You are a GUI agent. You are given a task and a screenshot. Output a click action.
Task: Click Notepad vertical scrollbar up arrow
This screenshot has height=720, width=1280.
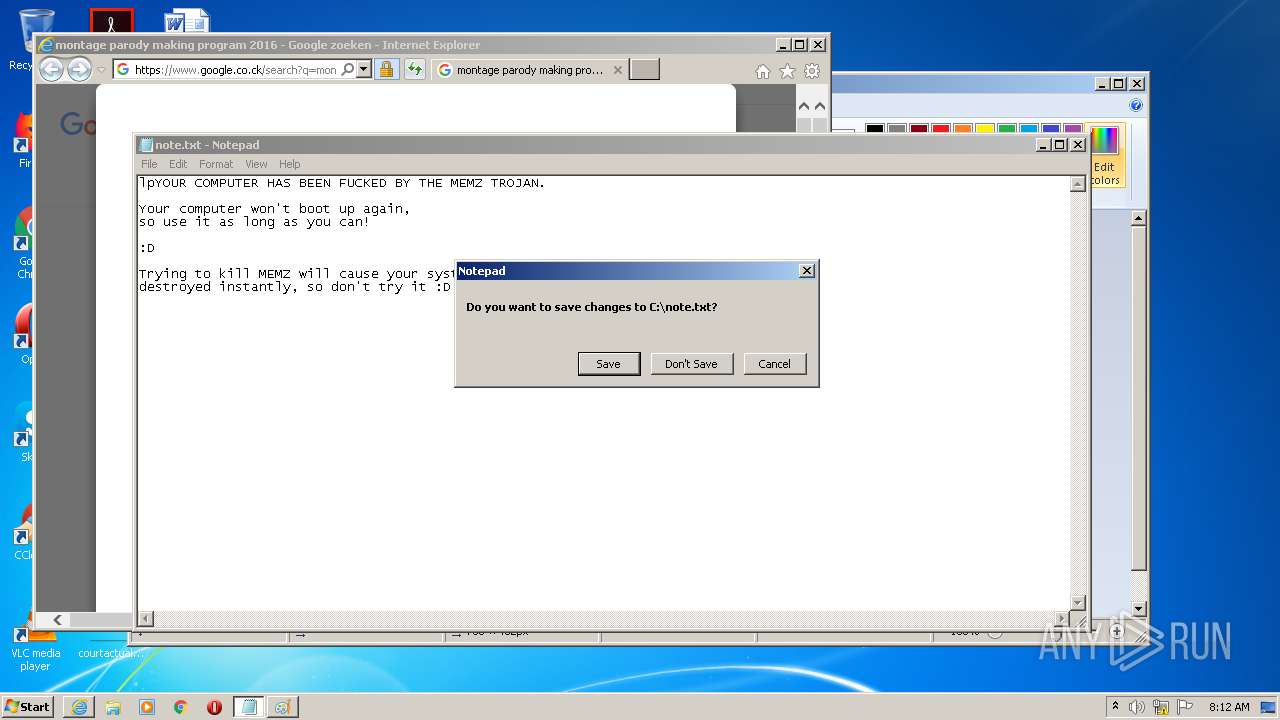tap(1077, 184)
